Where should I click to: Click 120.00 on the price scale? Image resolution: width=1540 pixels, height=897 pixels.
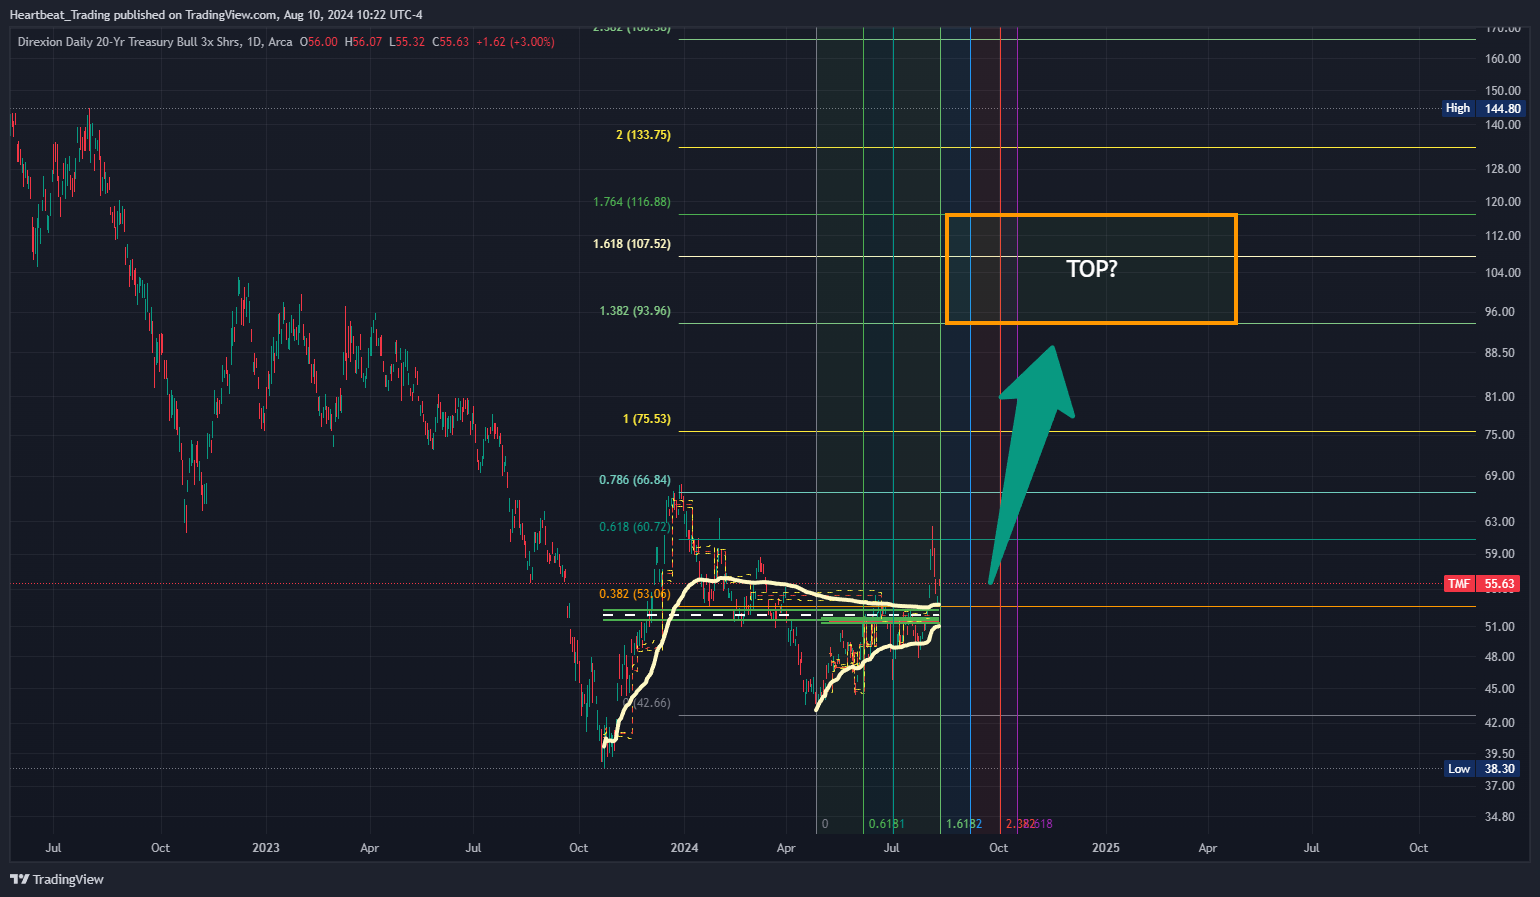pyautogui.click(x=1503, y=202)
